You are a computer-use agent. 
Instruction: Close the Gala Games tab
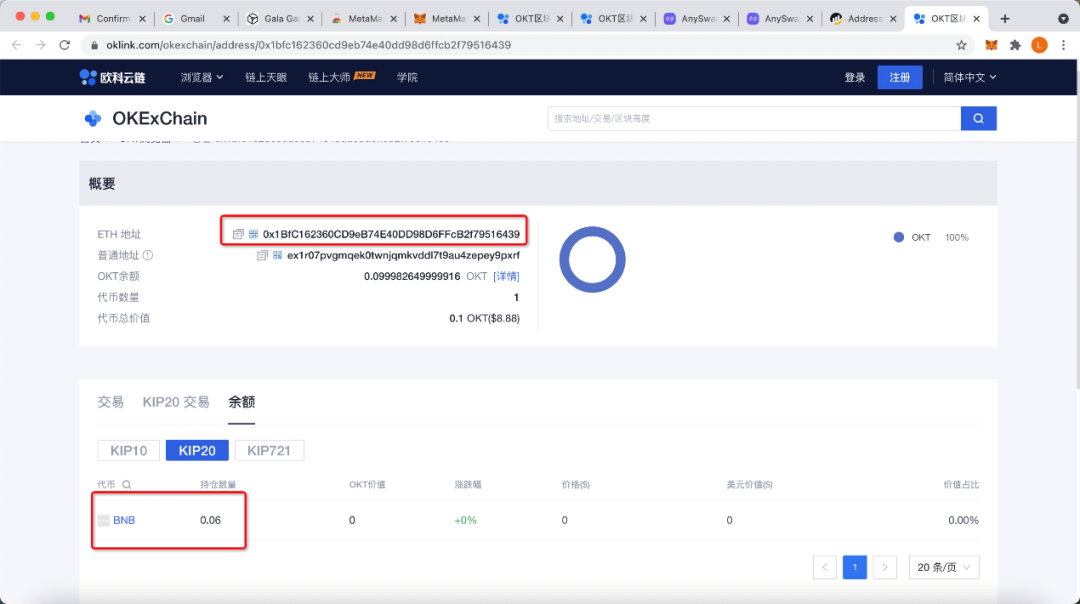pyautogui.click(x=310, y=19)
